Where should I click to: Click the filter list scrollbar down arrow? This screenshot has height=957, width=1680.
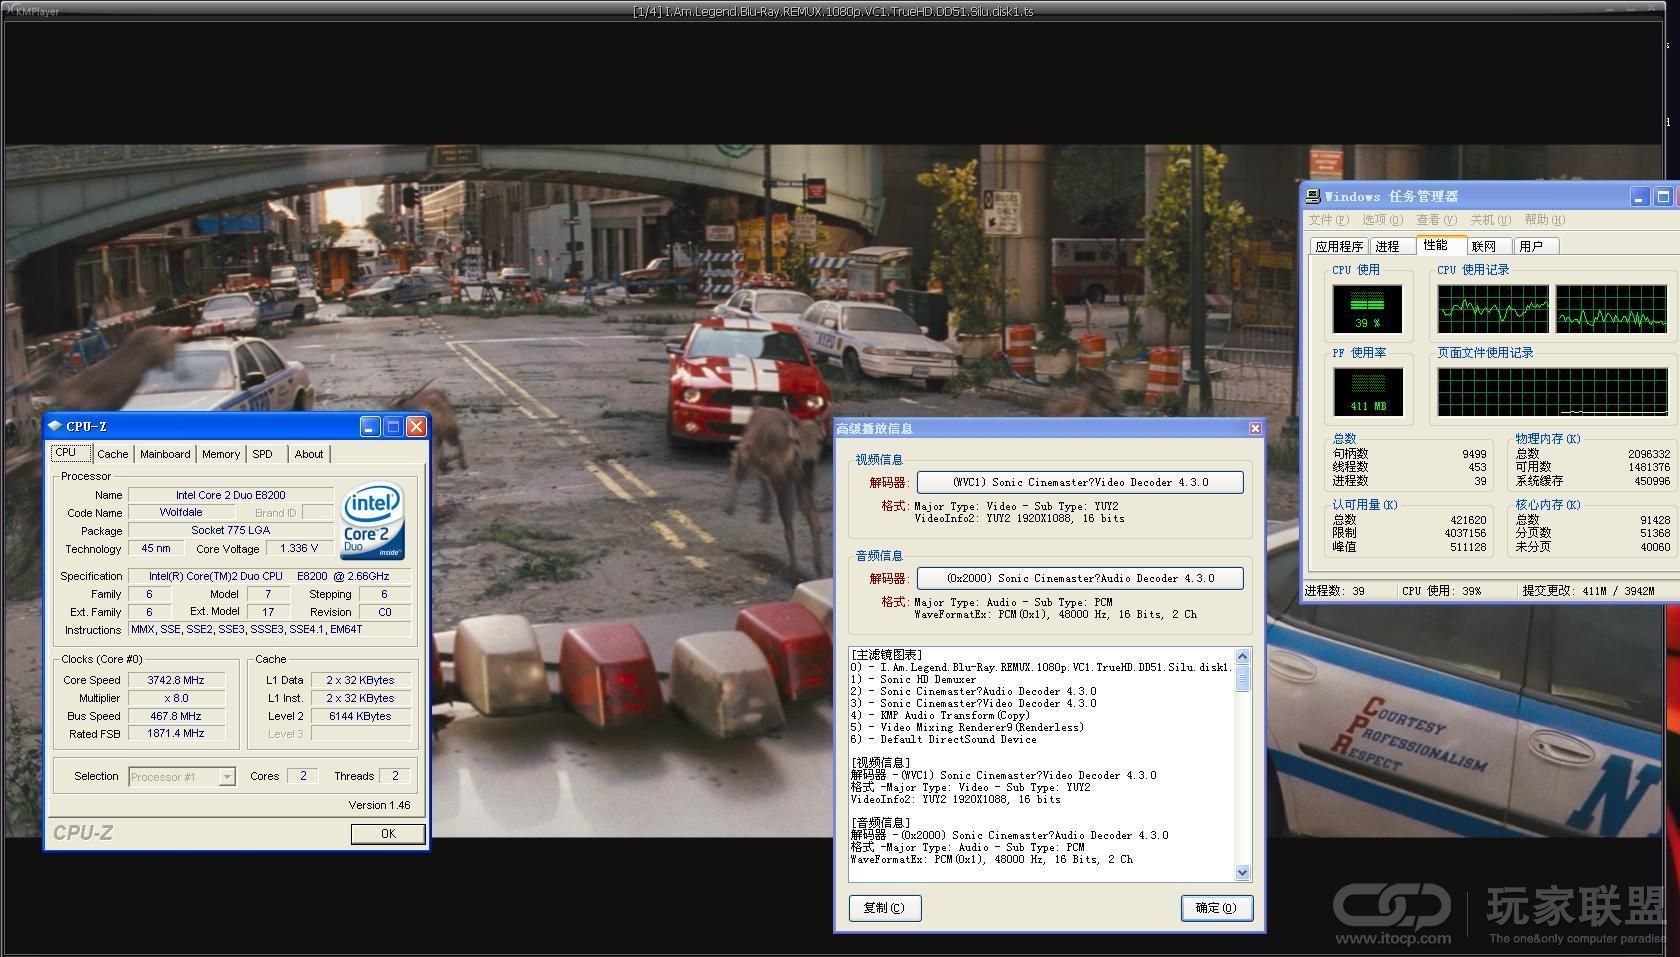click(1243, 873)
